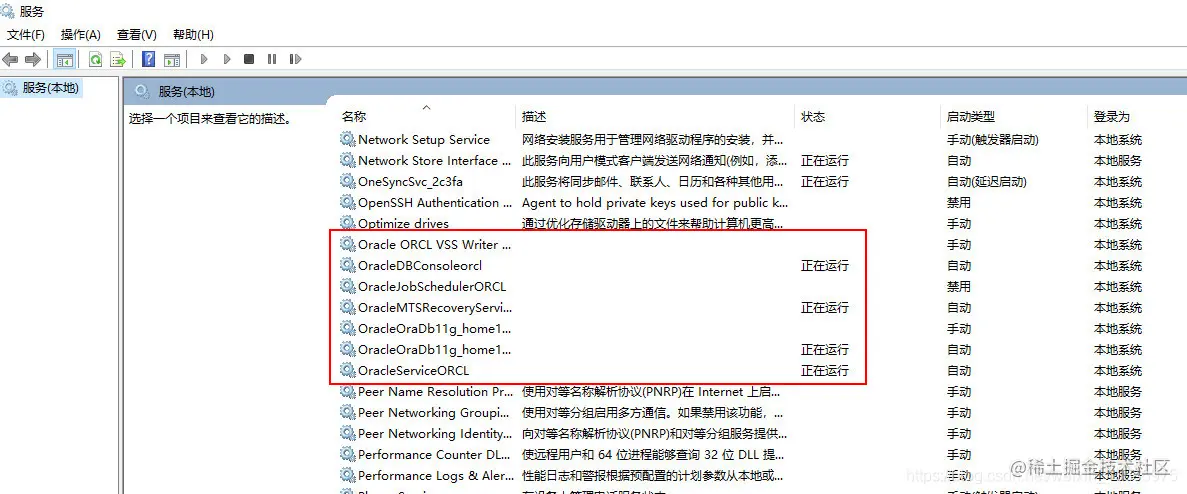
Task: Click 自动(延迟启动) for OneSyncSvc_2c3fa
Action: click(x=986, y=182)
